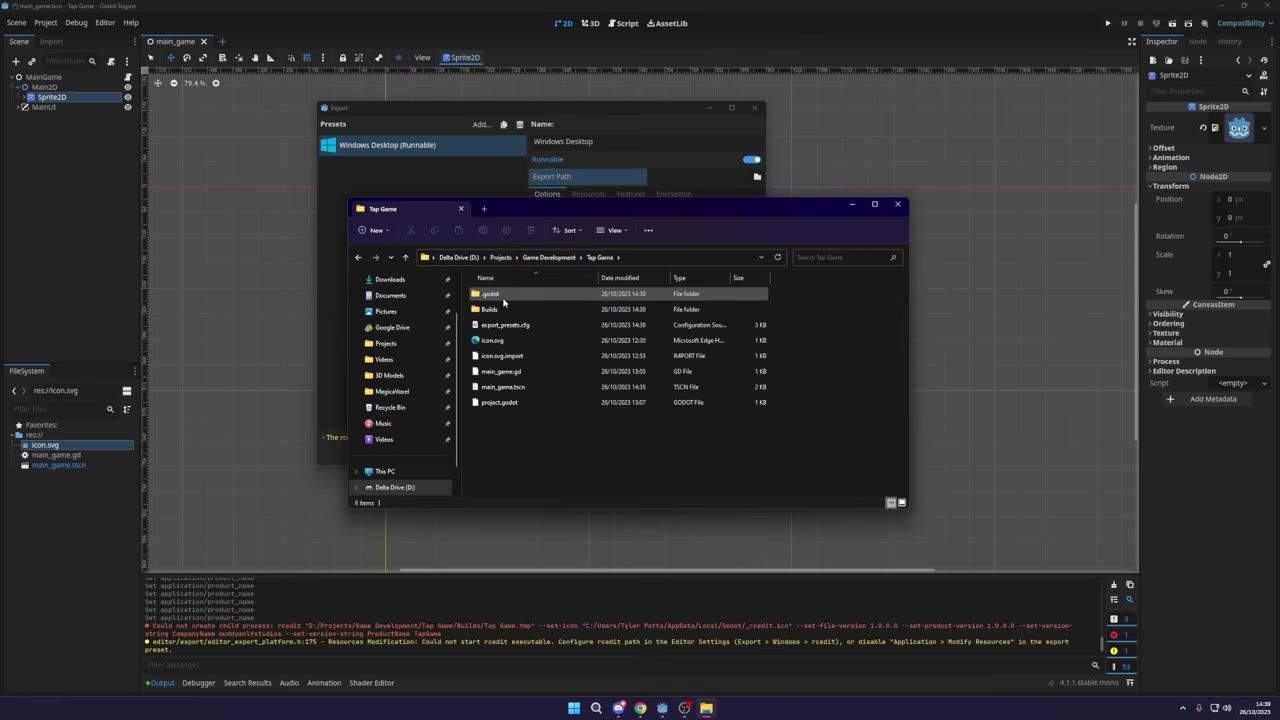Click the folder icon beside Export Path
The height and width of the screenshot is (720, 1280).
click(x=757, y=177)
